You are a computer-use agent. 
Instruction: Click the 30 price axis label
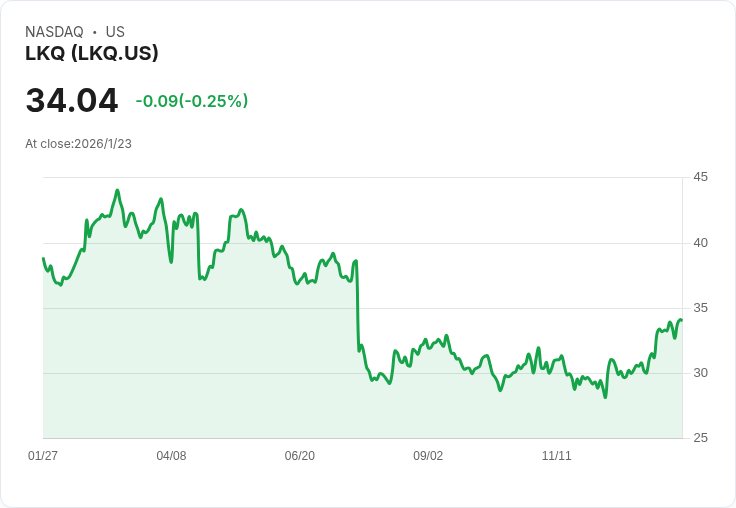pyautogui.click(x=701, y=373)
